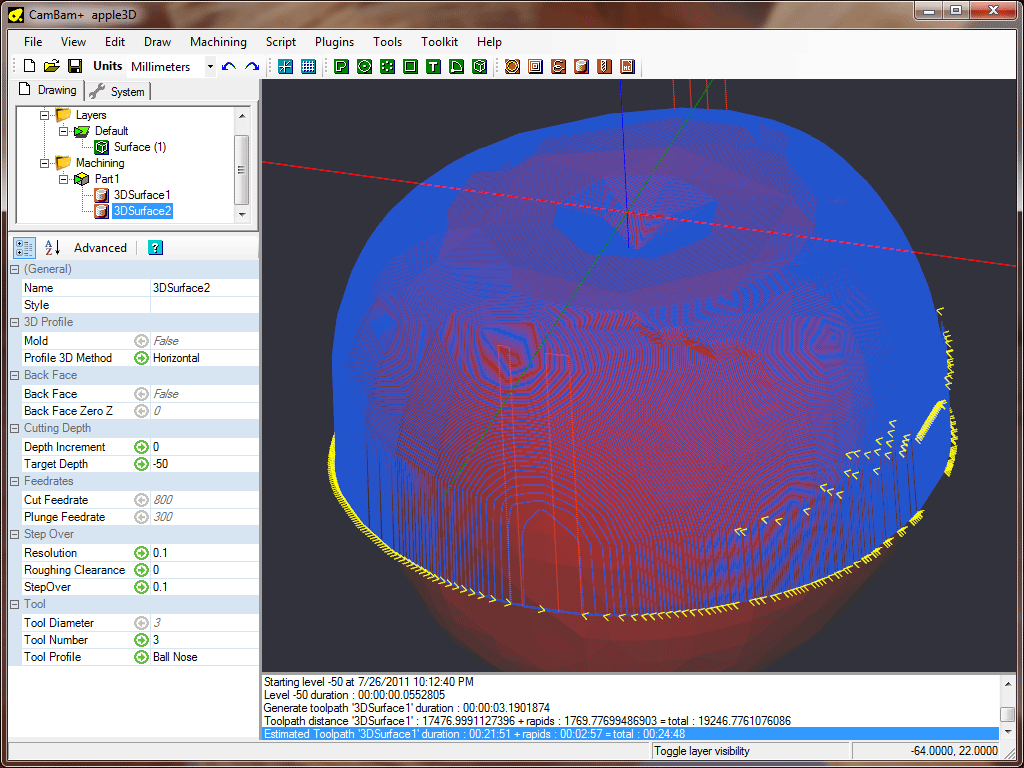Open the Units dropdown list
This screenshot has width=1024, height=768.
point(210,67)
